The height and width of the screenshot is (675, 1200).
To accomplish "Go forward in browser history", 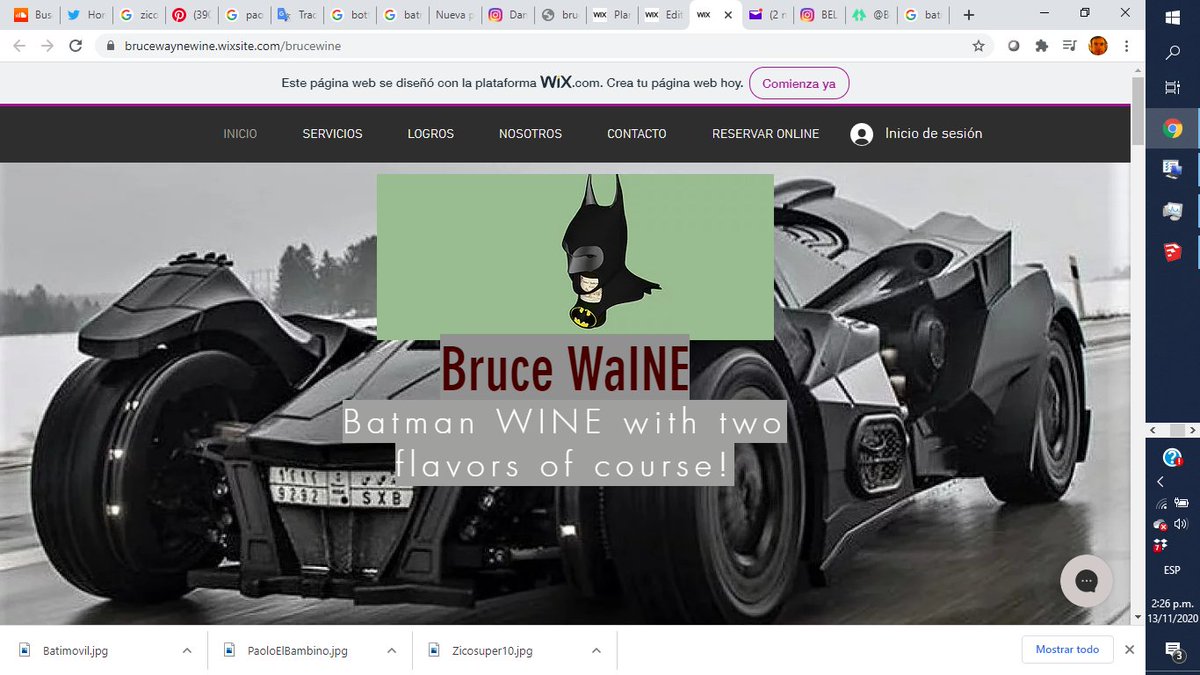I will 48,46.
